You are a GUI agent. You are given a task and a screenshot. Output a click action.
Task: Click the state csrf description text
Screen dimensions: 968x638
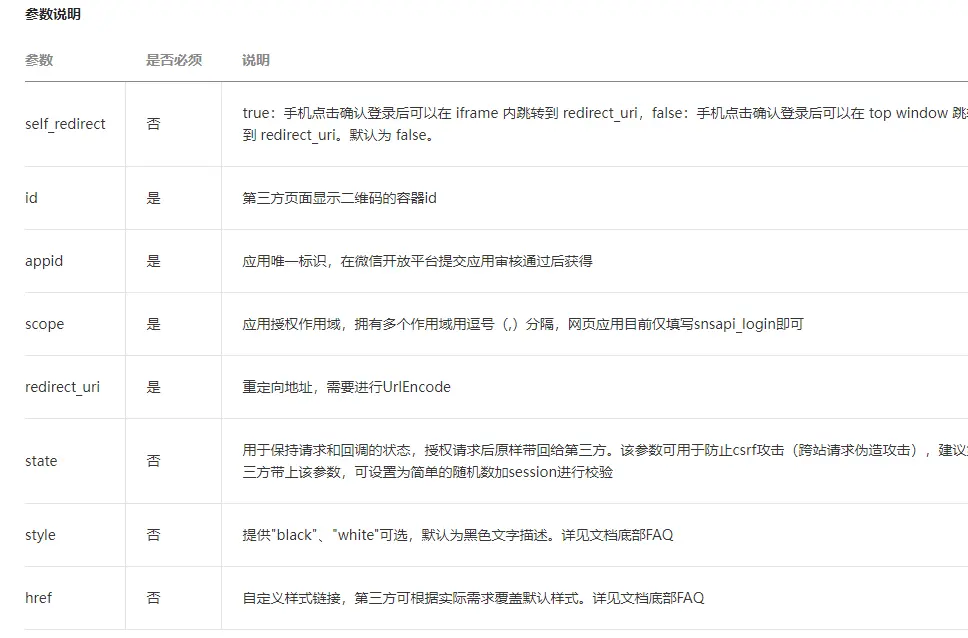[605, 461]
